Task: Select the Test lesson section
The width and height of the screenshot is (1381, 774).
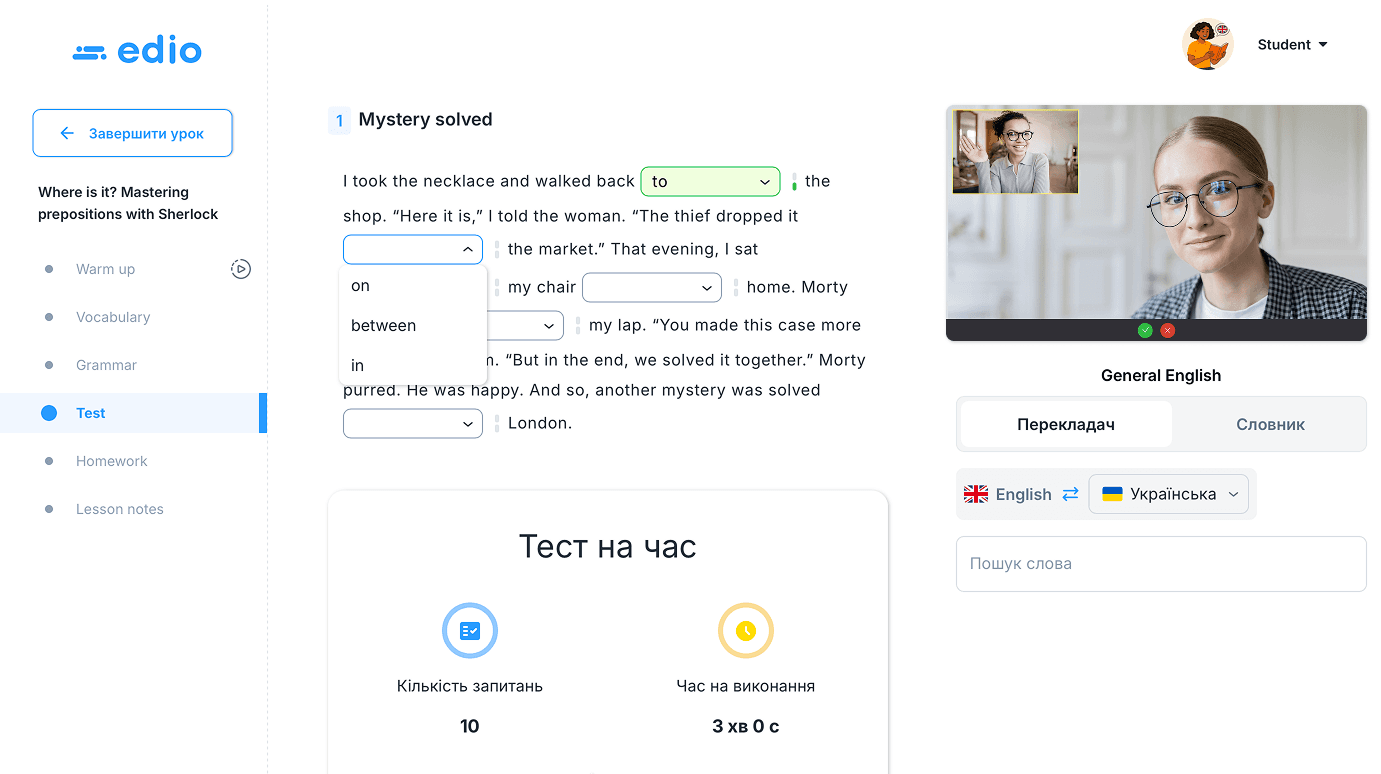Action: click(133, 413)
